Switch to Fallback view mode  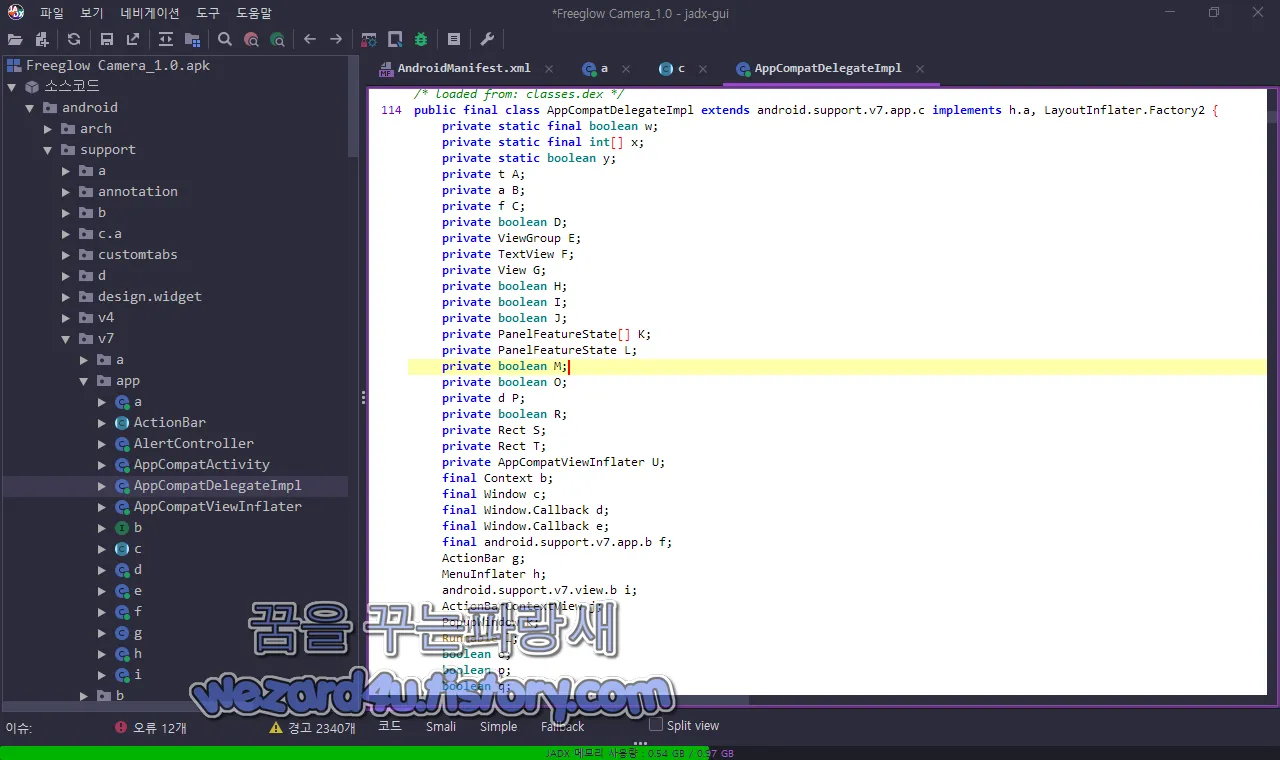(563, 727)
